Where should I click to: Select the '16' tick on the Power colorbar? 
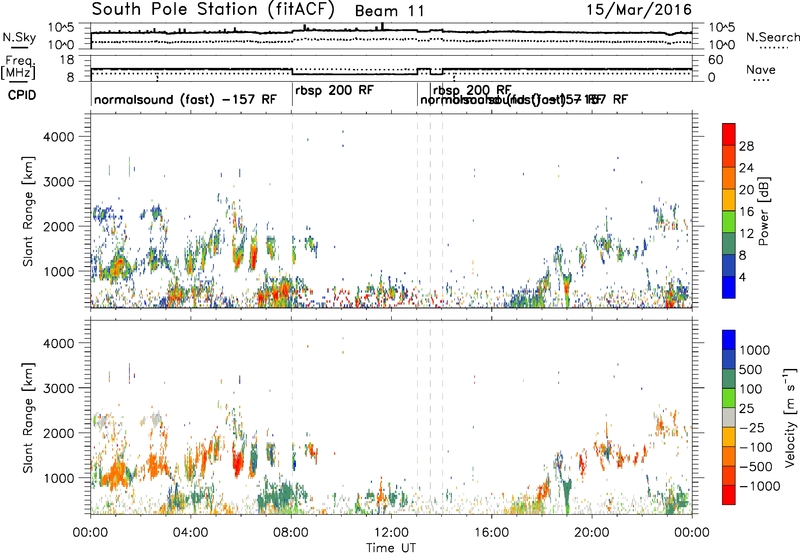pyautogui.click(x=746, y=212)
